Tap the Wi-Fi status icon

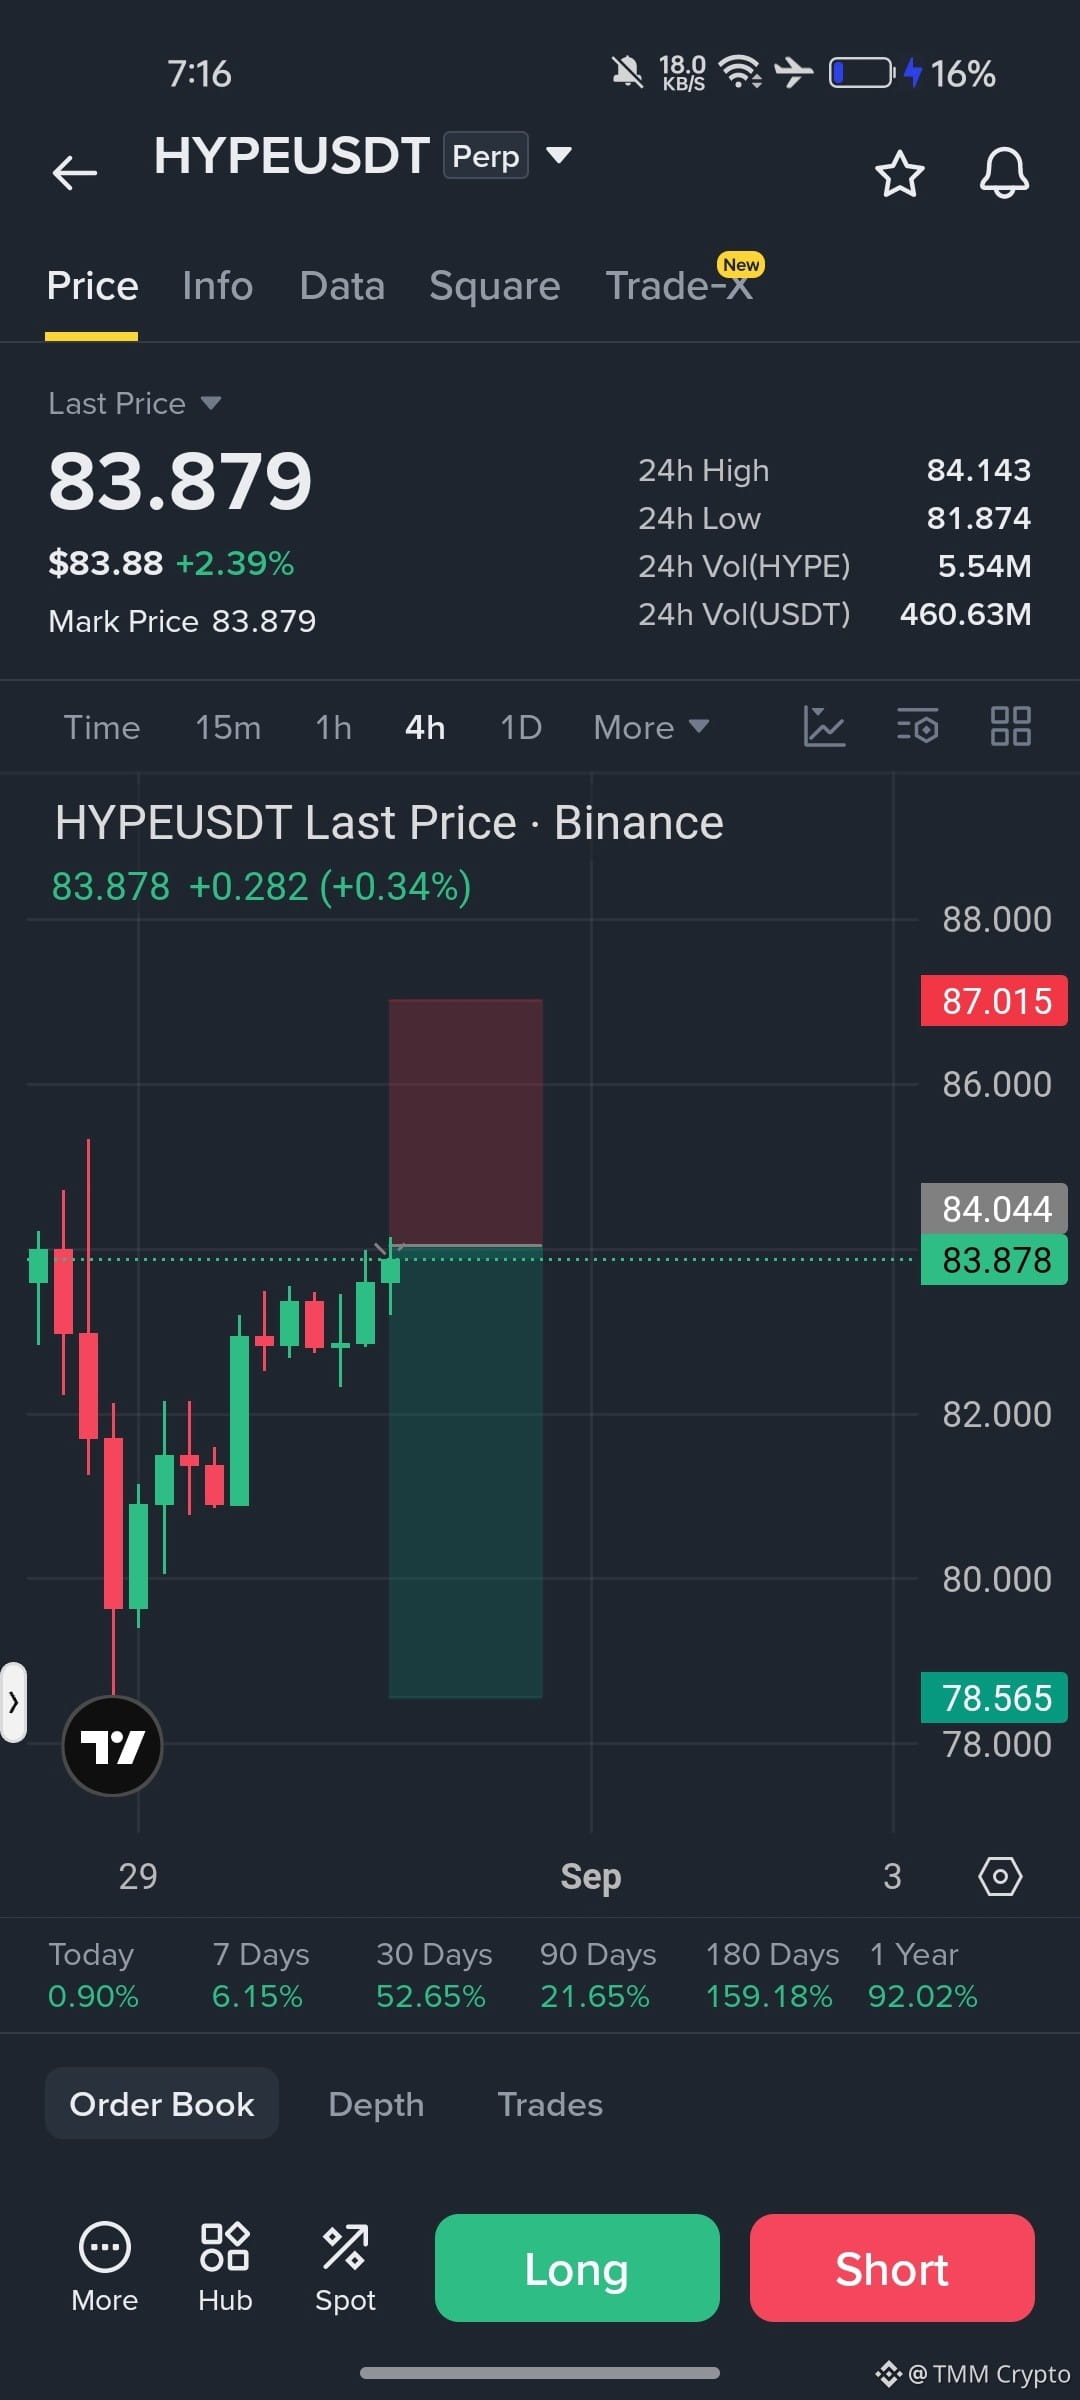(x=740, y=72)
